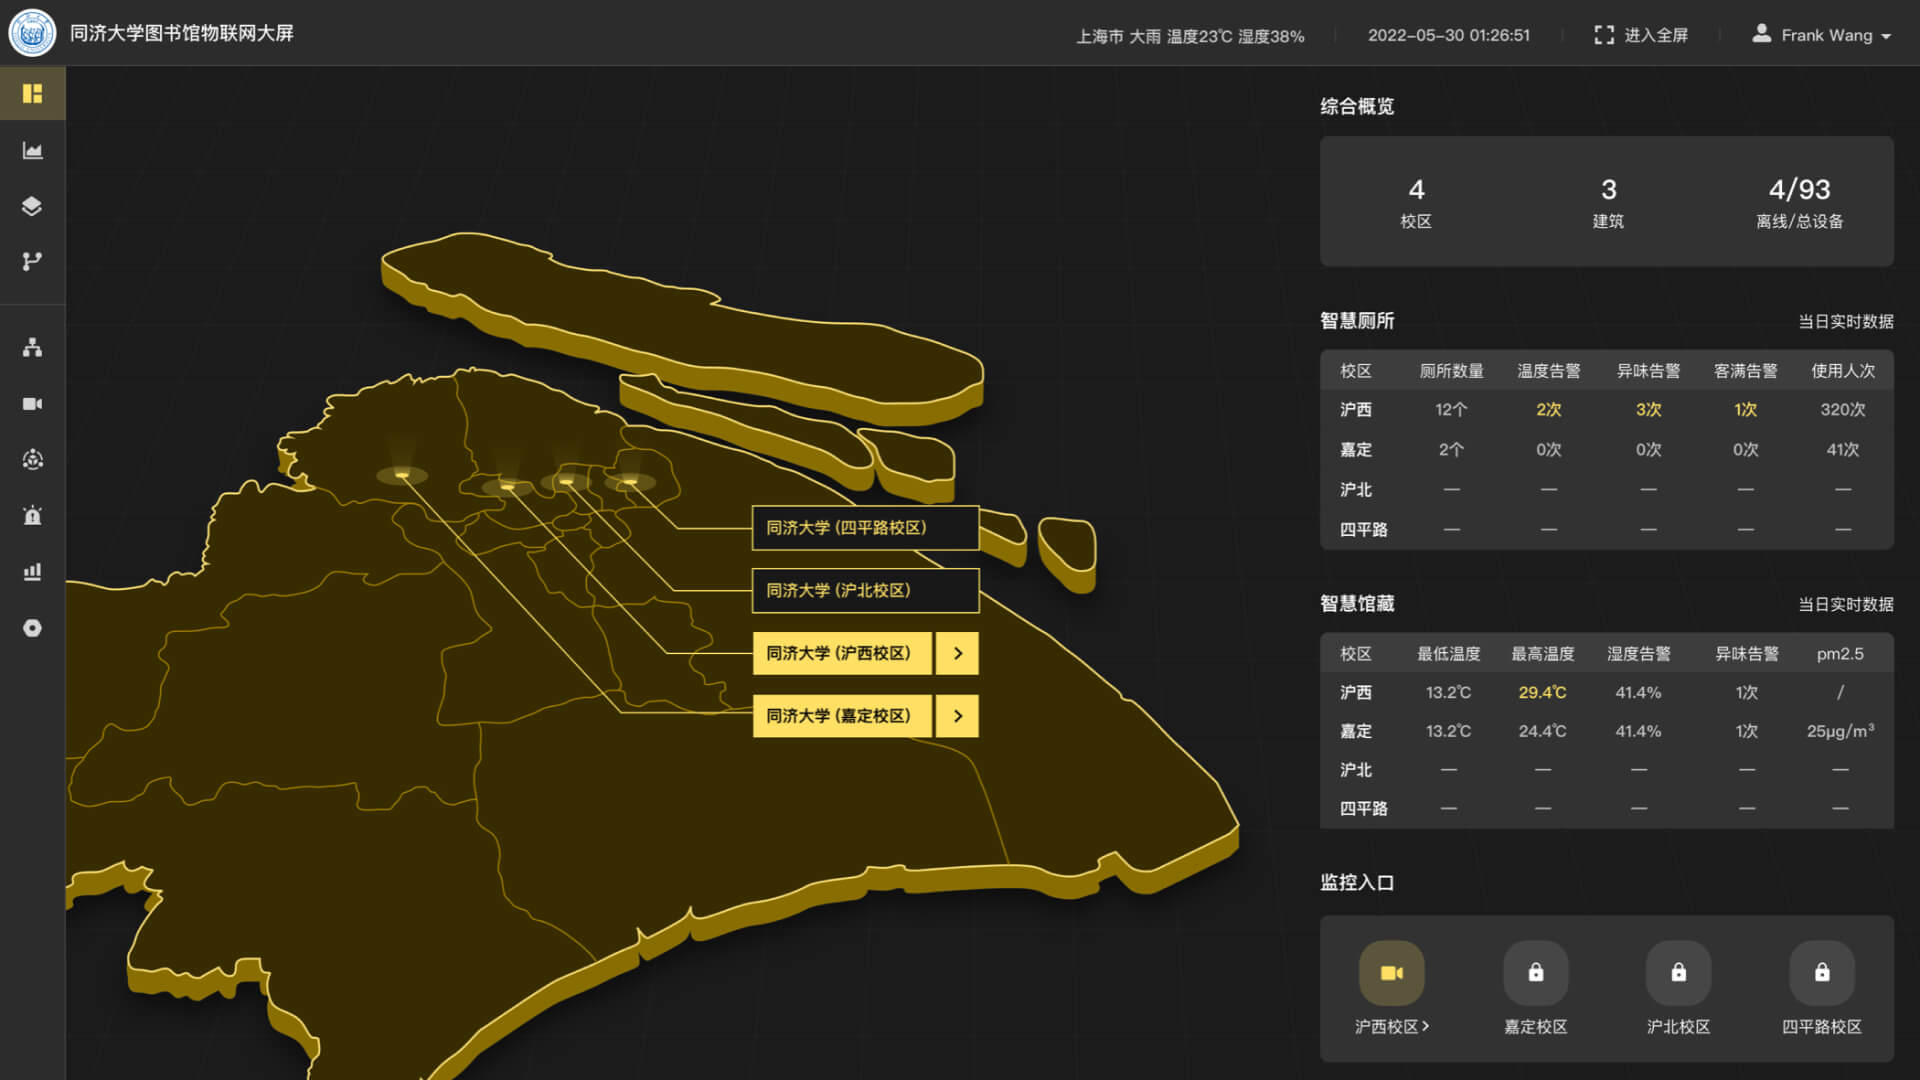
Task: Click the 12个 toilet count cell
Action: pyautogui.click(x=1451, y=410)
